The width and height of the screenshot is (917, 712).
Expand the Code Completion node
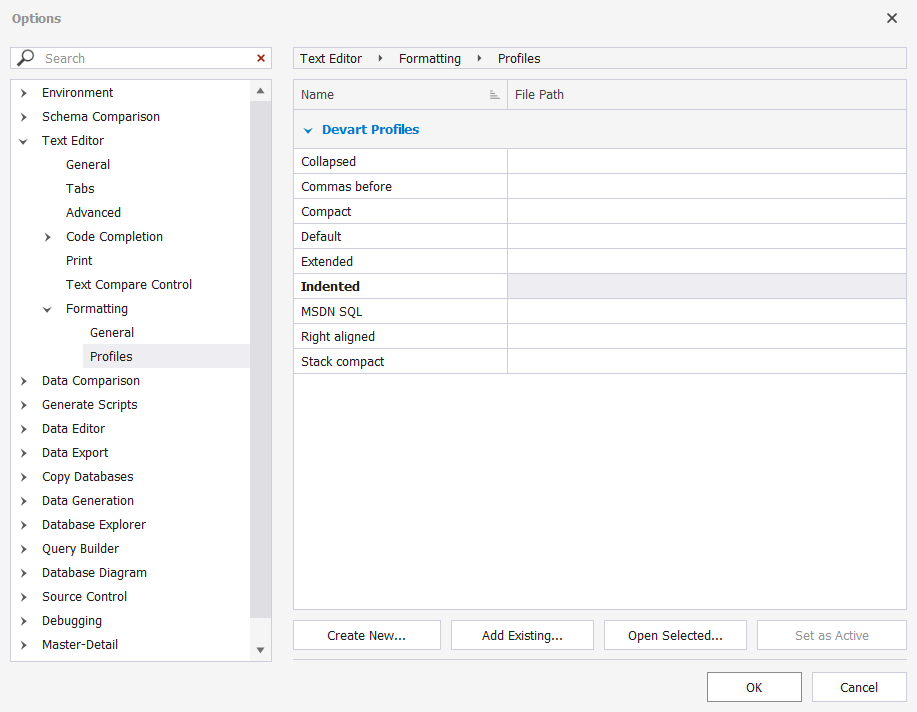click(x=46, y=236)
